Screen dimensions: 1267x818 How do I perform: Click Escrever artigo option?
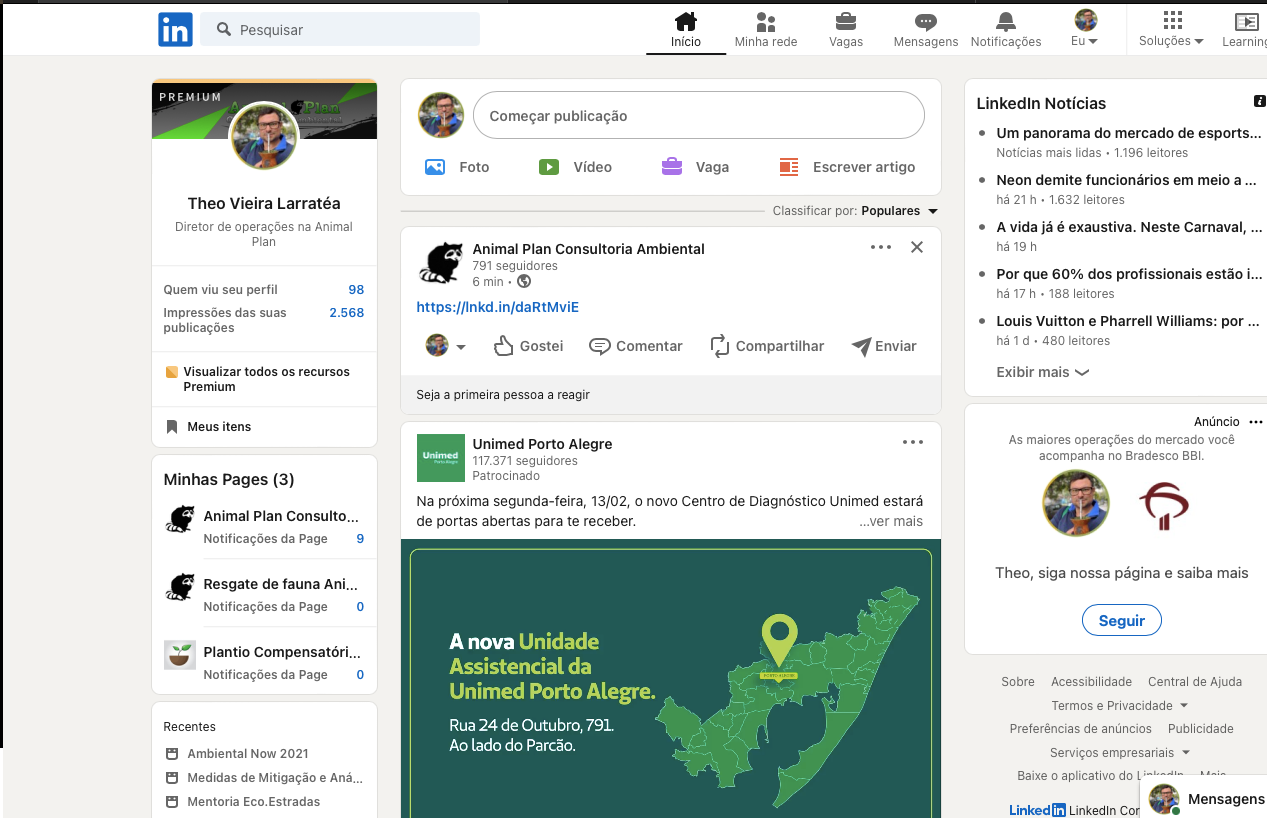(x=847, y=167)
